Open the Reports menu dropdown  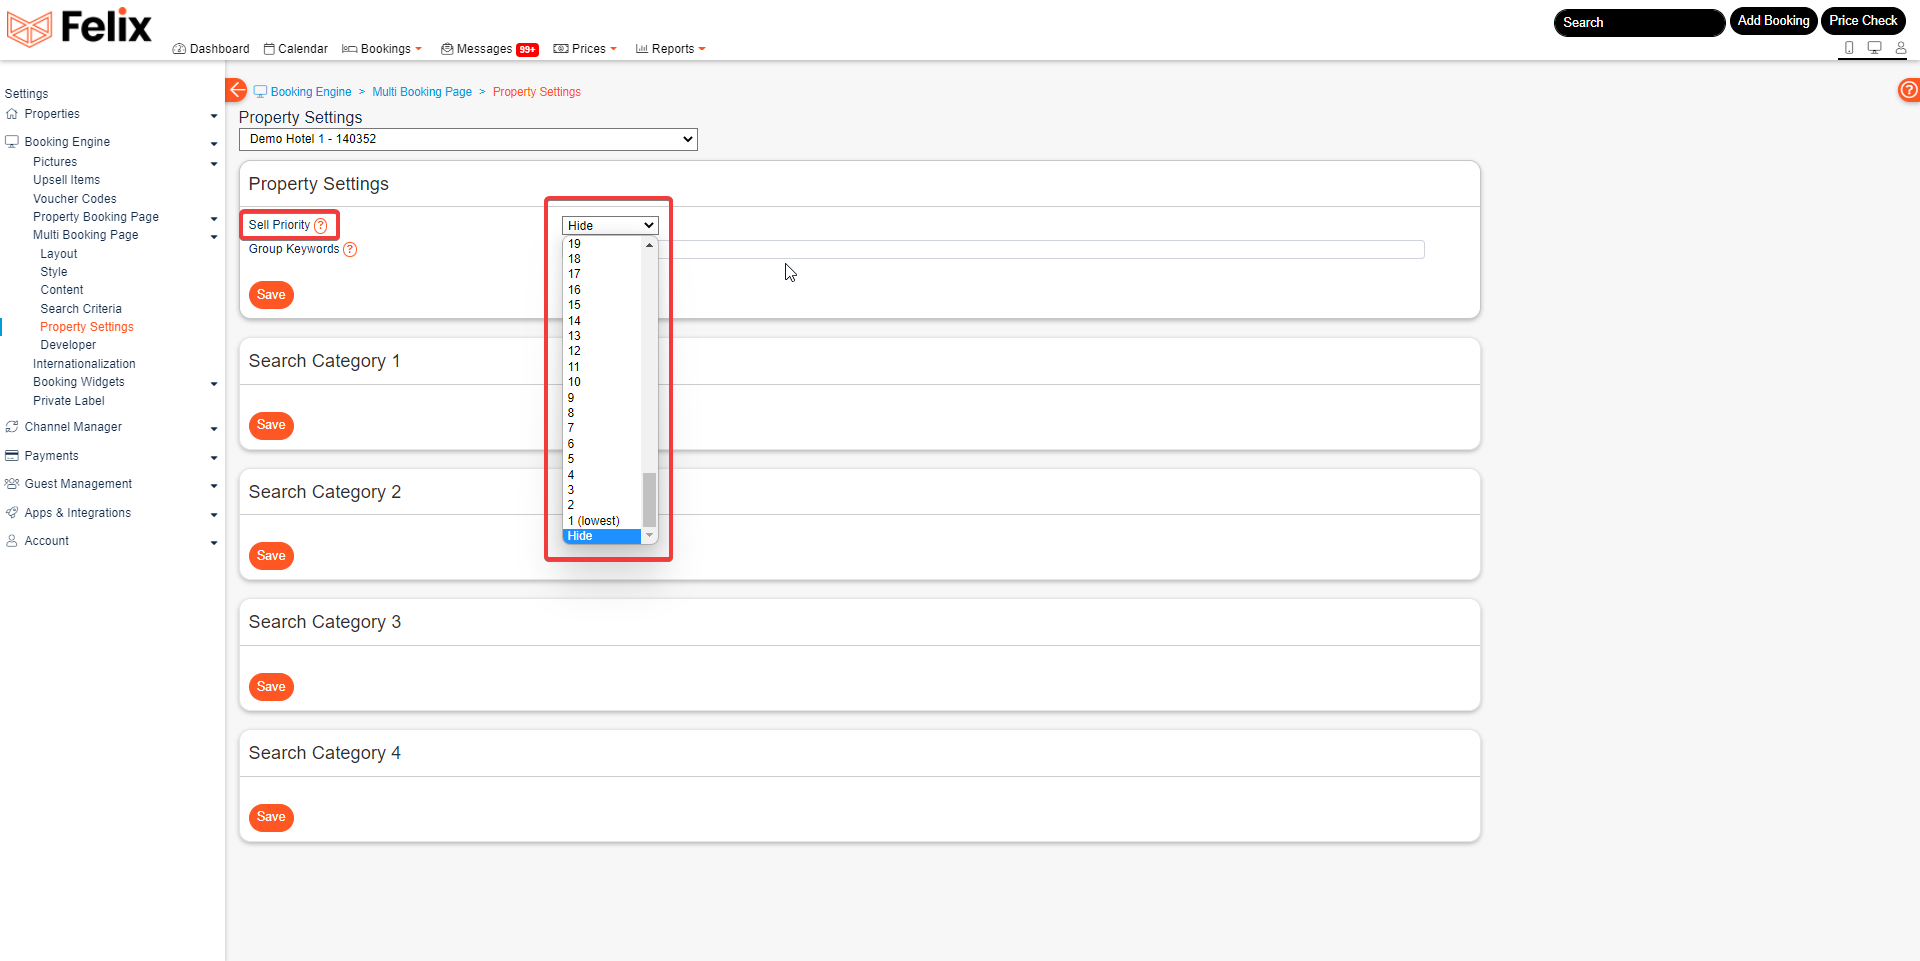pos(670,49)
